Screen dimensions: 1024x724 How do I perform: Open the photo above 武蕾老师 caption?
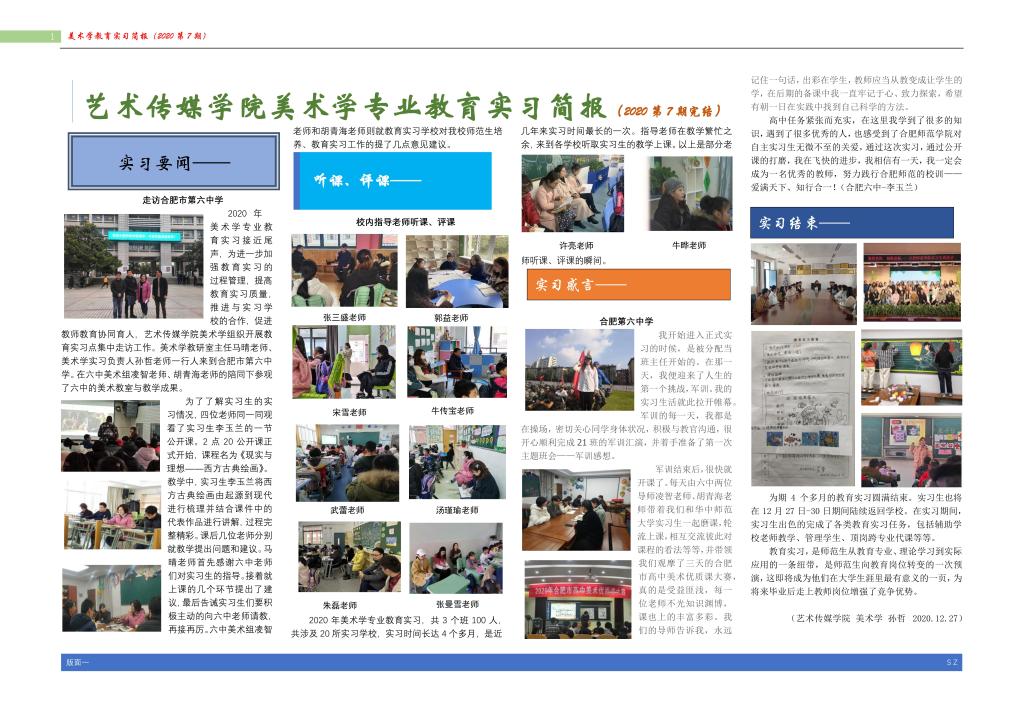coord(347,463)
